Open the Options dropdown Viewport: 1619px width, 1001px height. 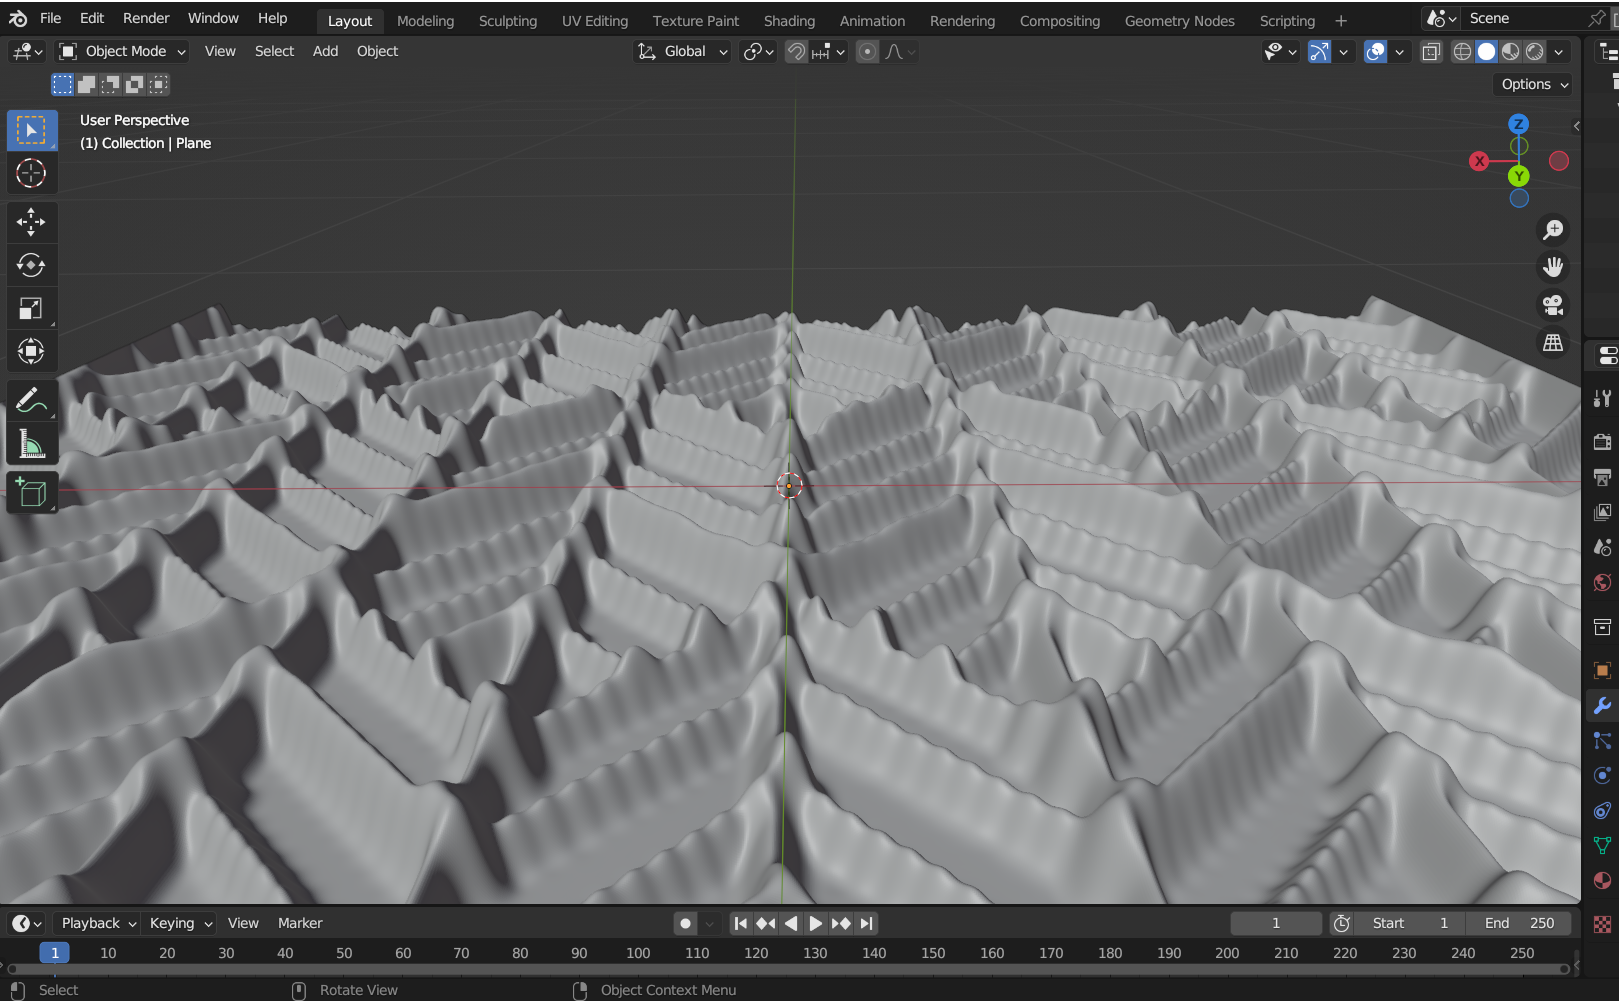pos(1533,85)
